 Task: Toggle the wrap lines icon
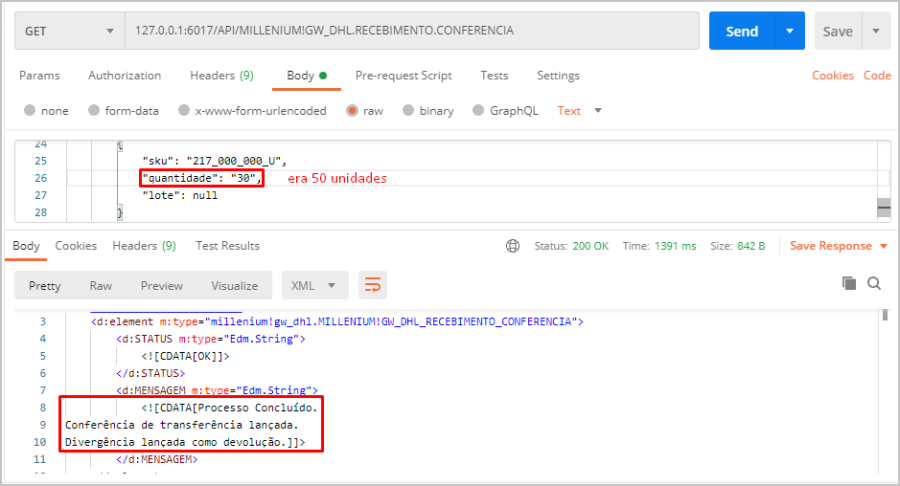point(373,285)
